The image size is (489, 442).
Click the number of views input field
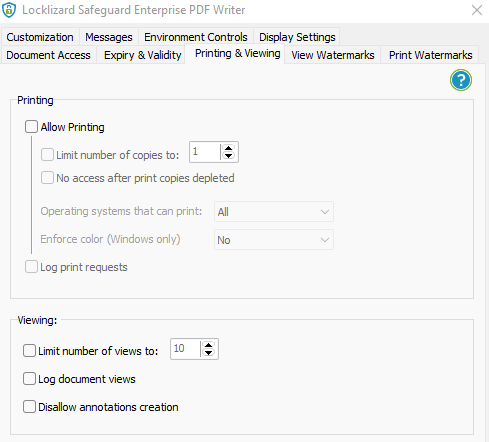(185, 349)
